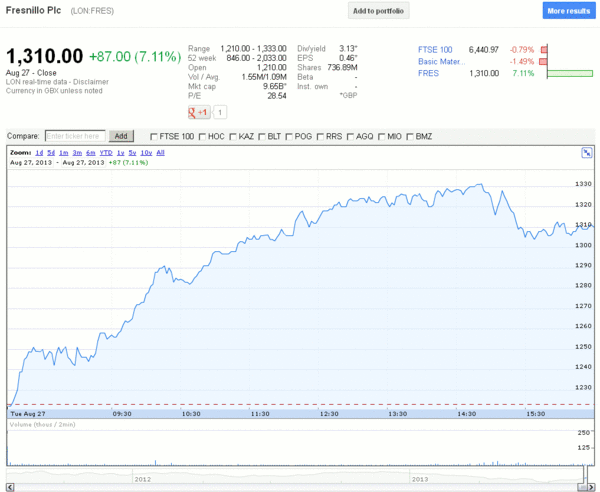Screen dimensions: 600x492
Task: Click the Mkt cap value 9.65B
Action: 274,86
